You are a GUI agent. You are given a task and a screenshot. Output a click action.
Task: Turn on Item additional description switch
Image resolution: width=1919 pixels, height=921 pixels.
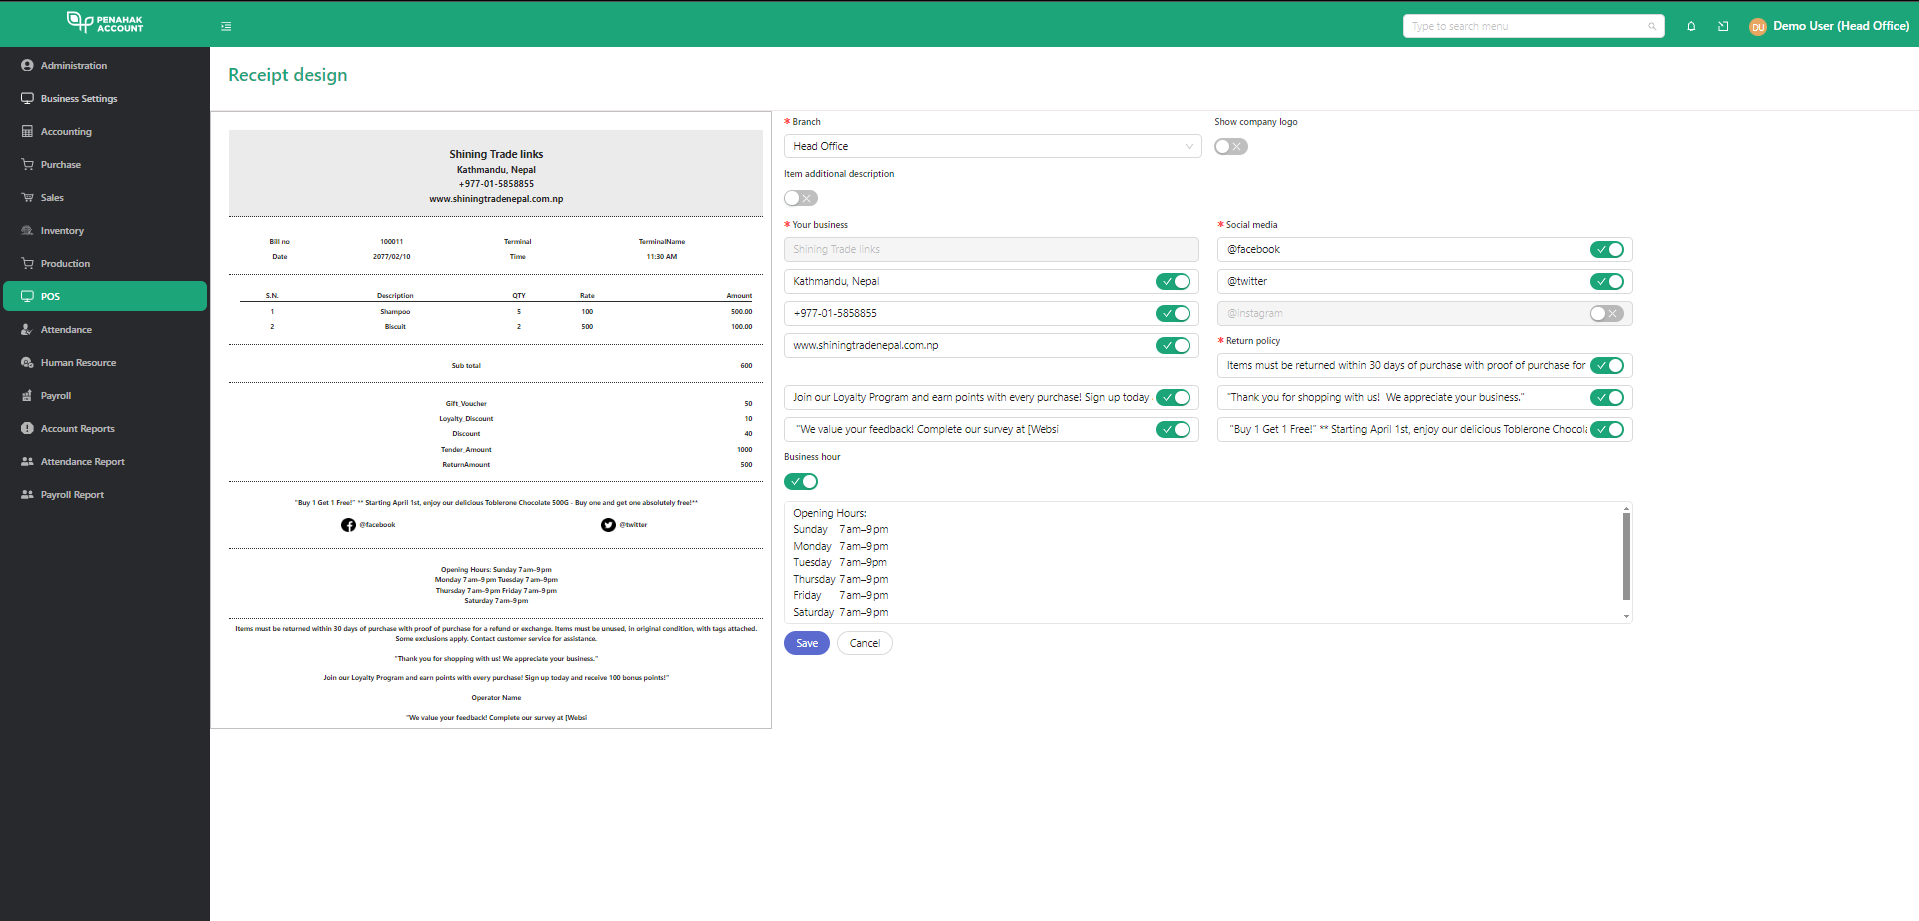click(800, 199)
